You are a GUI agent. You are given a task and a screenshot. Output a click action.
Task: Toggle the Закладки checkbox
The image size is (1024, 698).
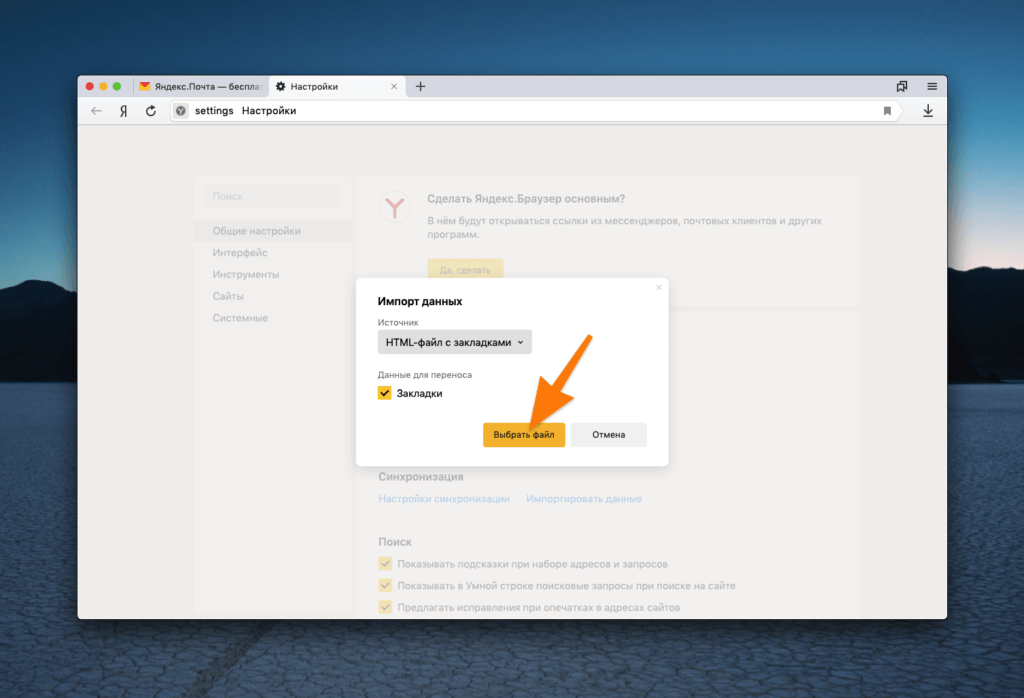click(x=385, y=393)
